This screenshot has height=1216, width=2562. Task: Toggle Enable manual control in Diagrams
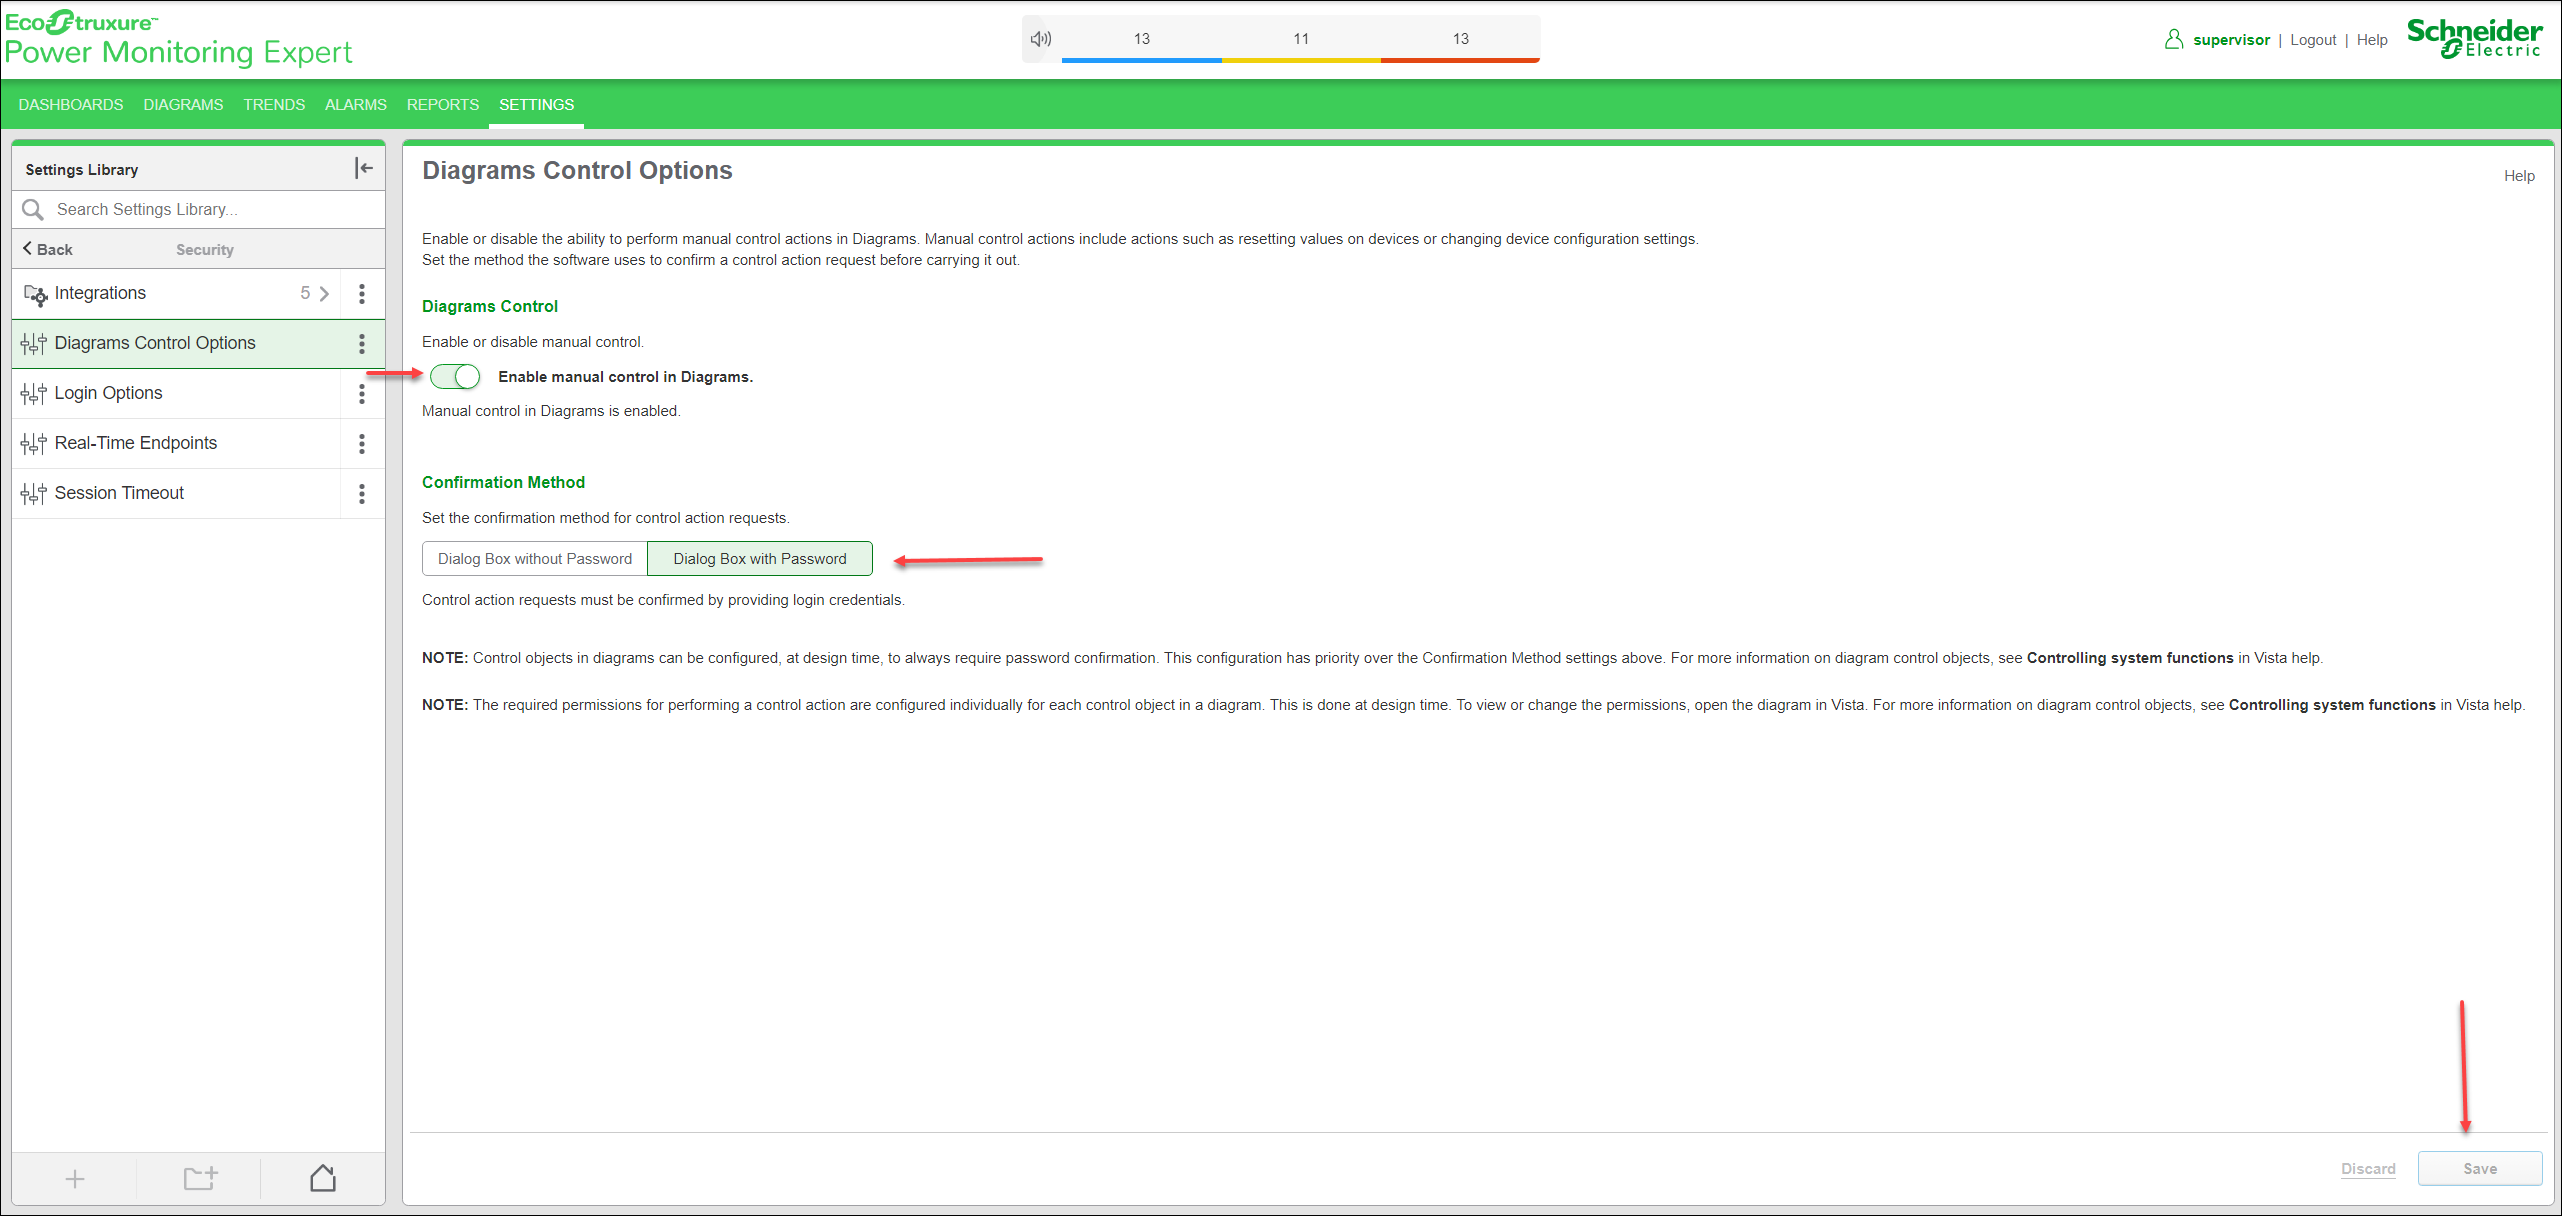click(x=455, y=377)
